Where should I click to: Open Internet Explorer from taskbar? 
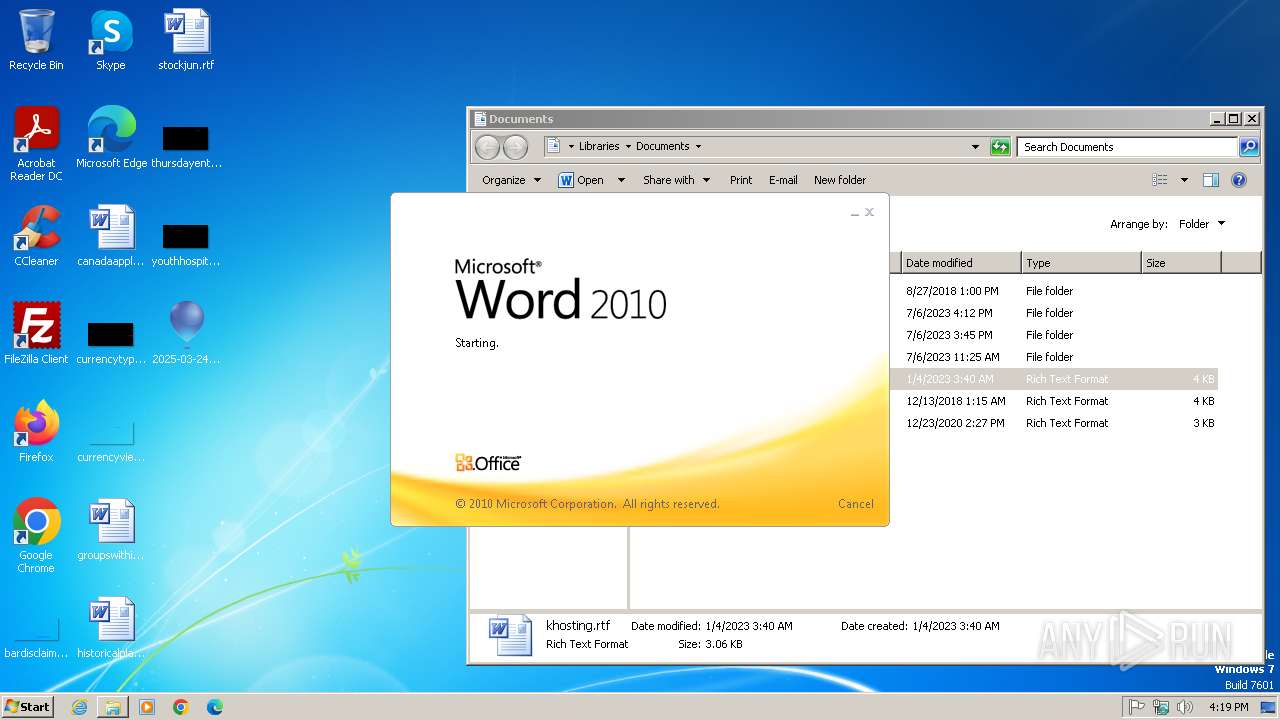pyautogui.click(x=79, y=707)
